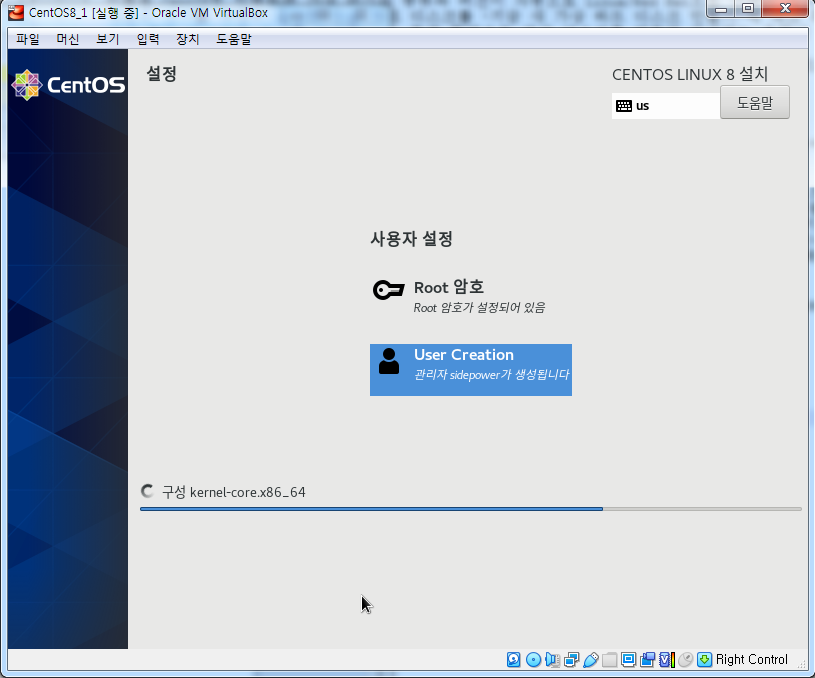Open the 장치 menu
The image size is (815, 678).
[x=188, y=39]
